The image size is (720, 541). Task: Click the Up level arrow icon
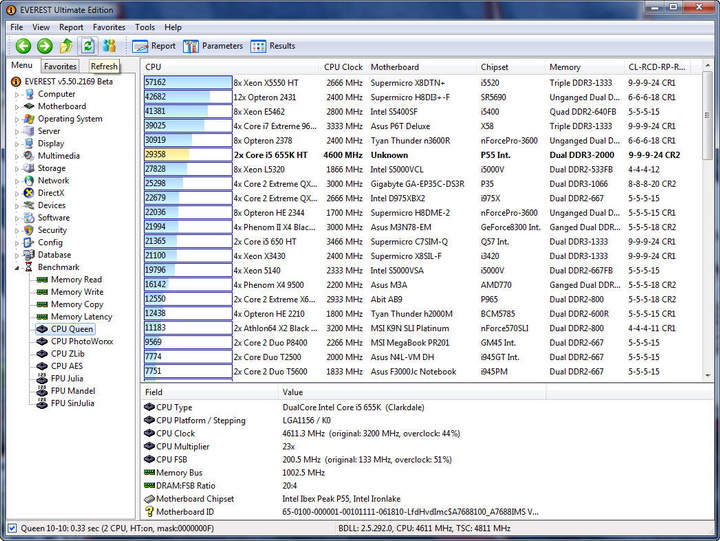pos(66,46)
